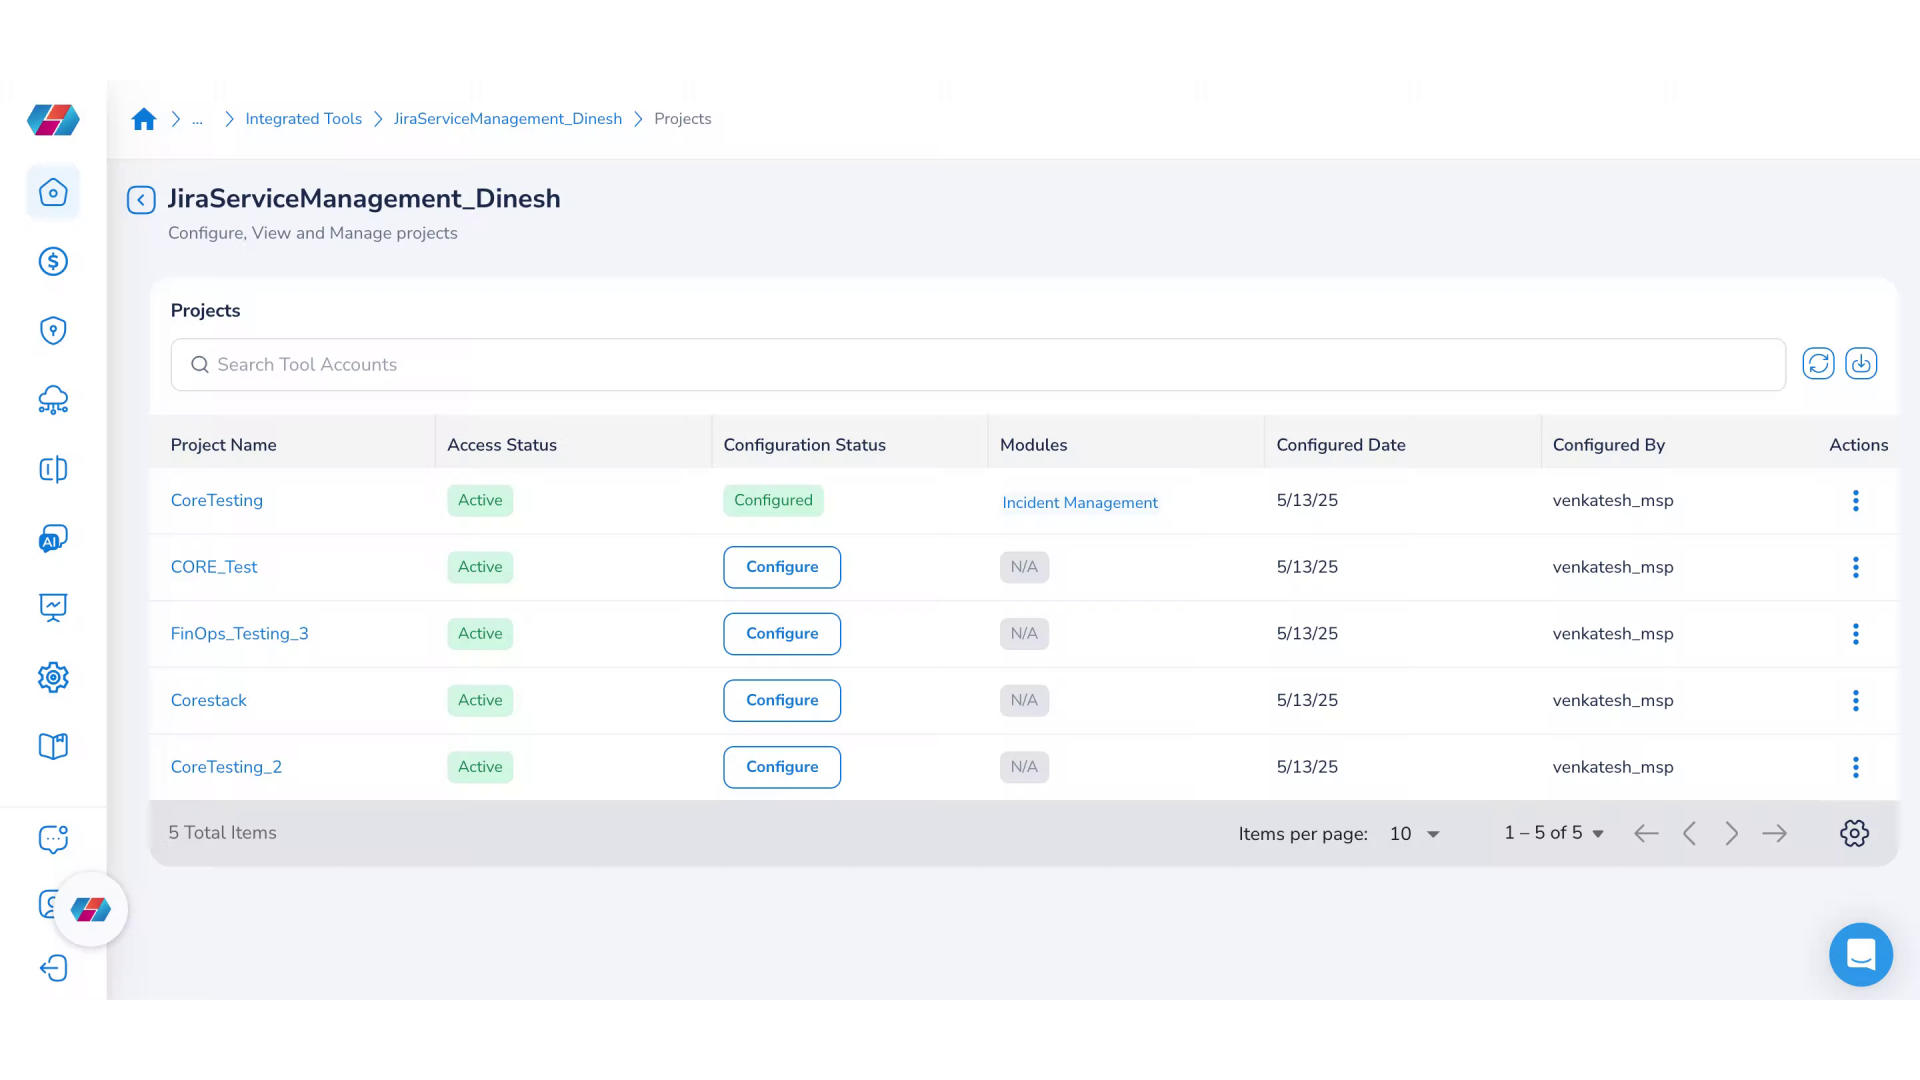Screen dimensions: 1920x1080
Task: Click the Modules column header
Action: click(1034, 445)
